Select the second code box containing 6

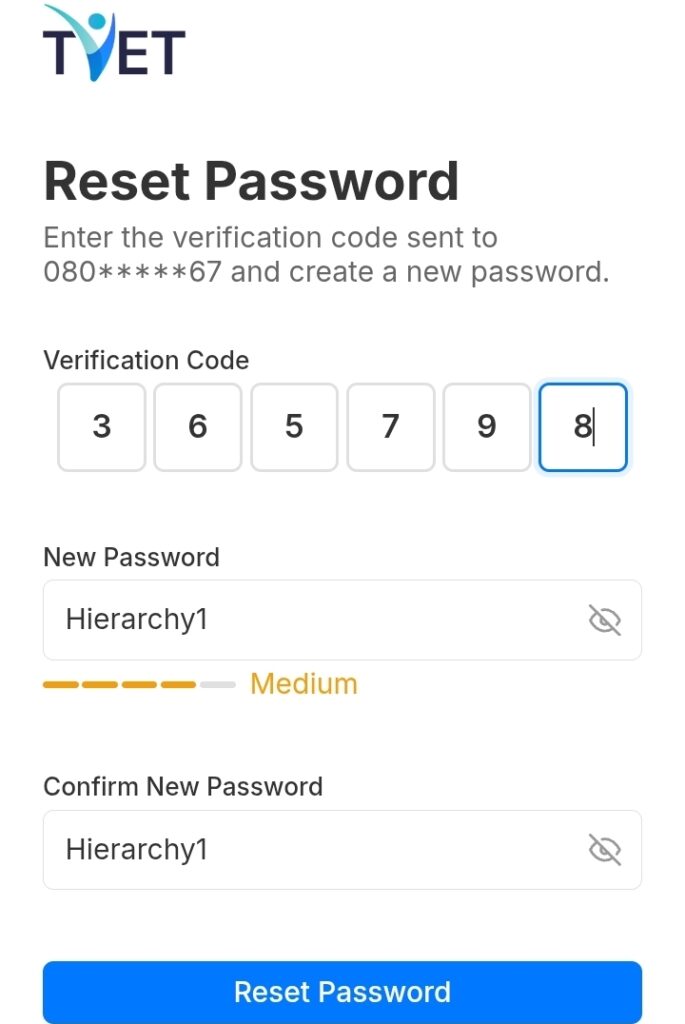(x=198, y=427)
